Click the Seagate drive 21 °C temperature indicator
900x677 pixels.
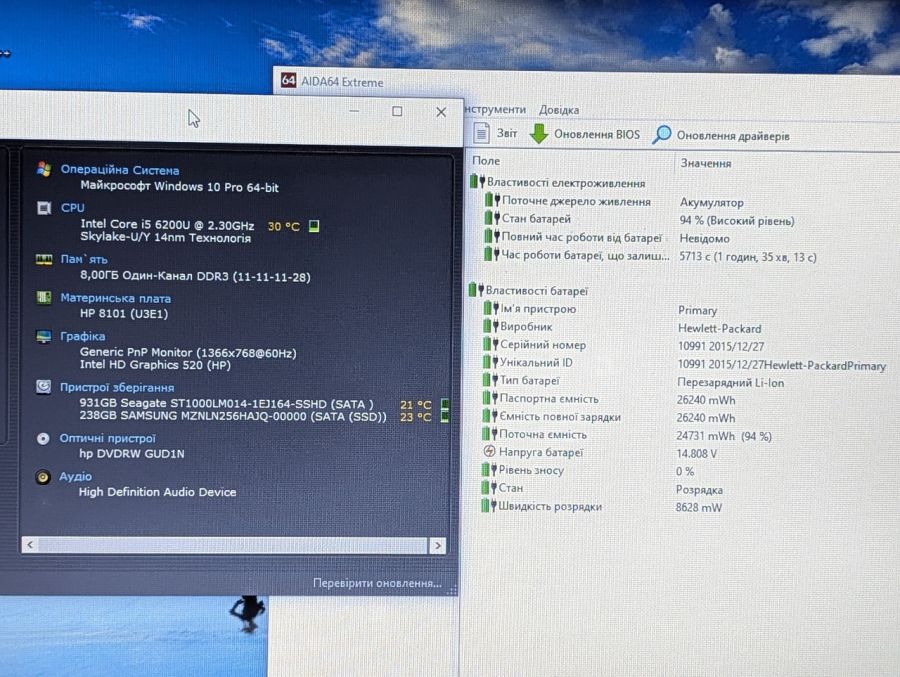click(x=444, y=404)
